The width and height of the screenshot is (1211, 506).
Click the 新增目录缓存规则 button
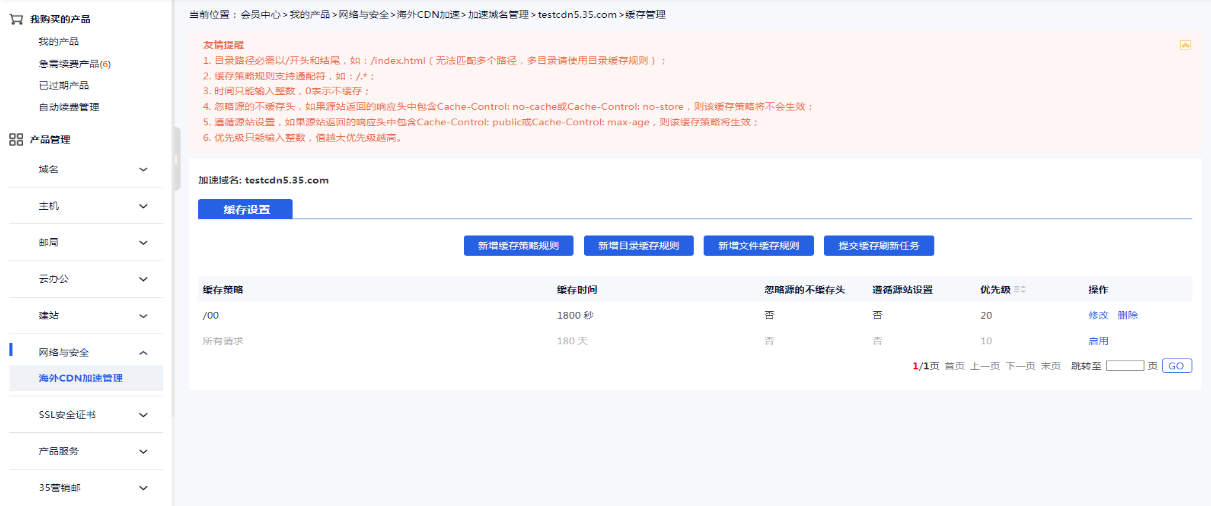(638, 246)
